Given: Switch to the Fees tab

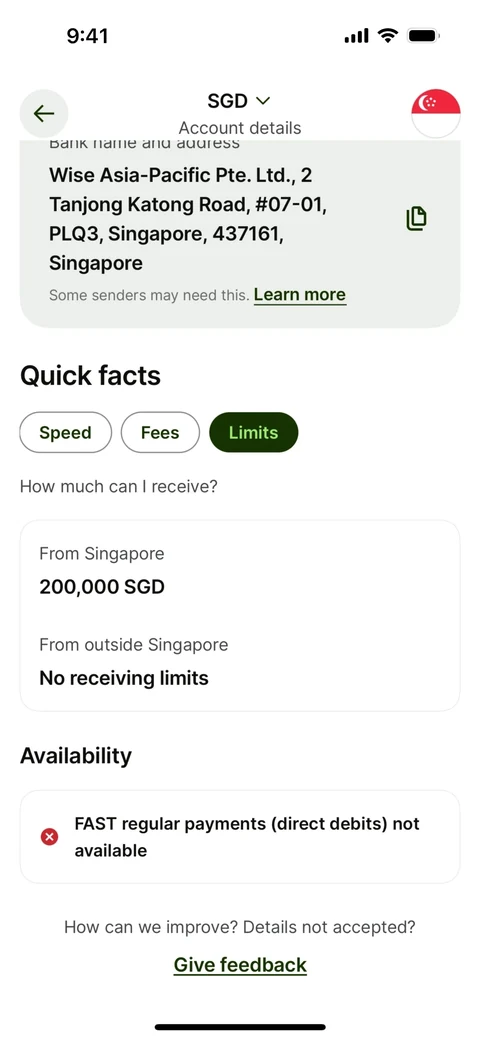Looking at the screenshot, I should tap(160, 432).
